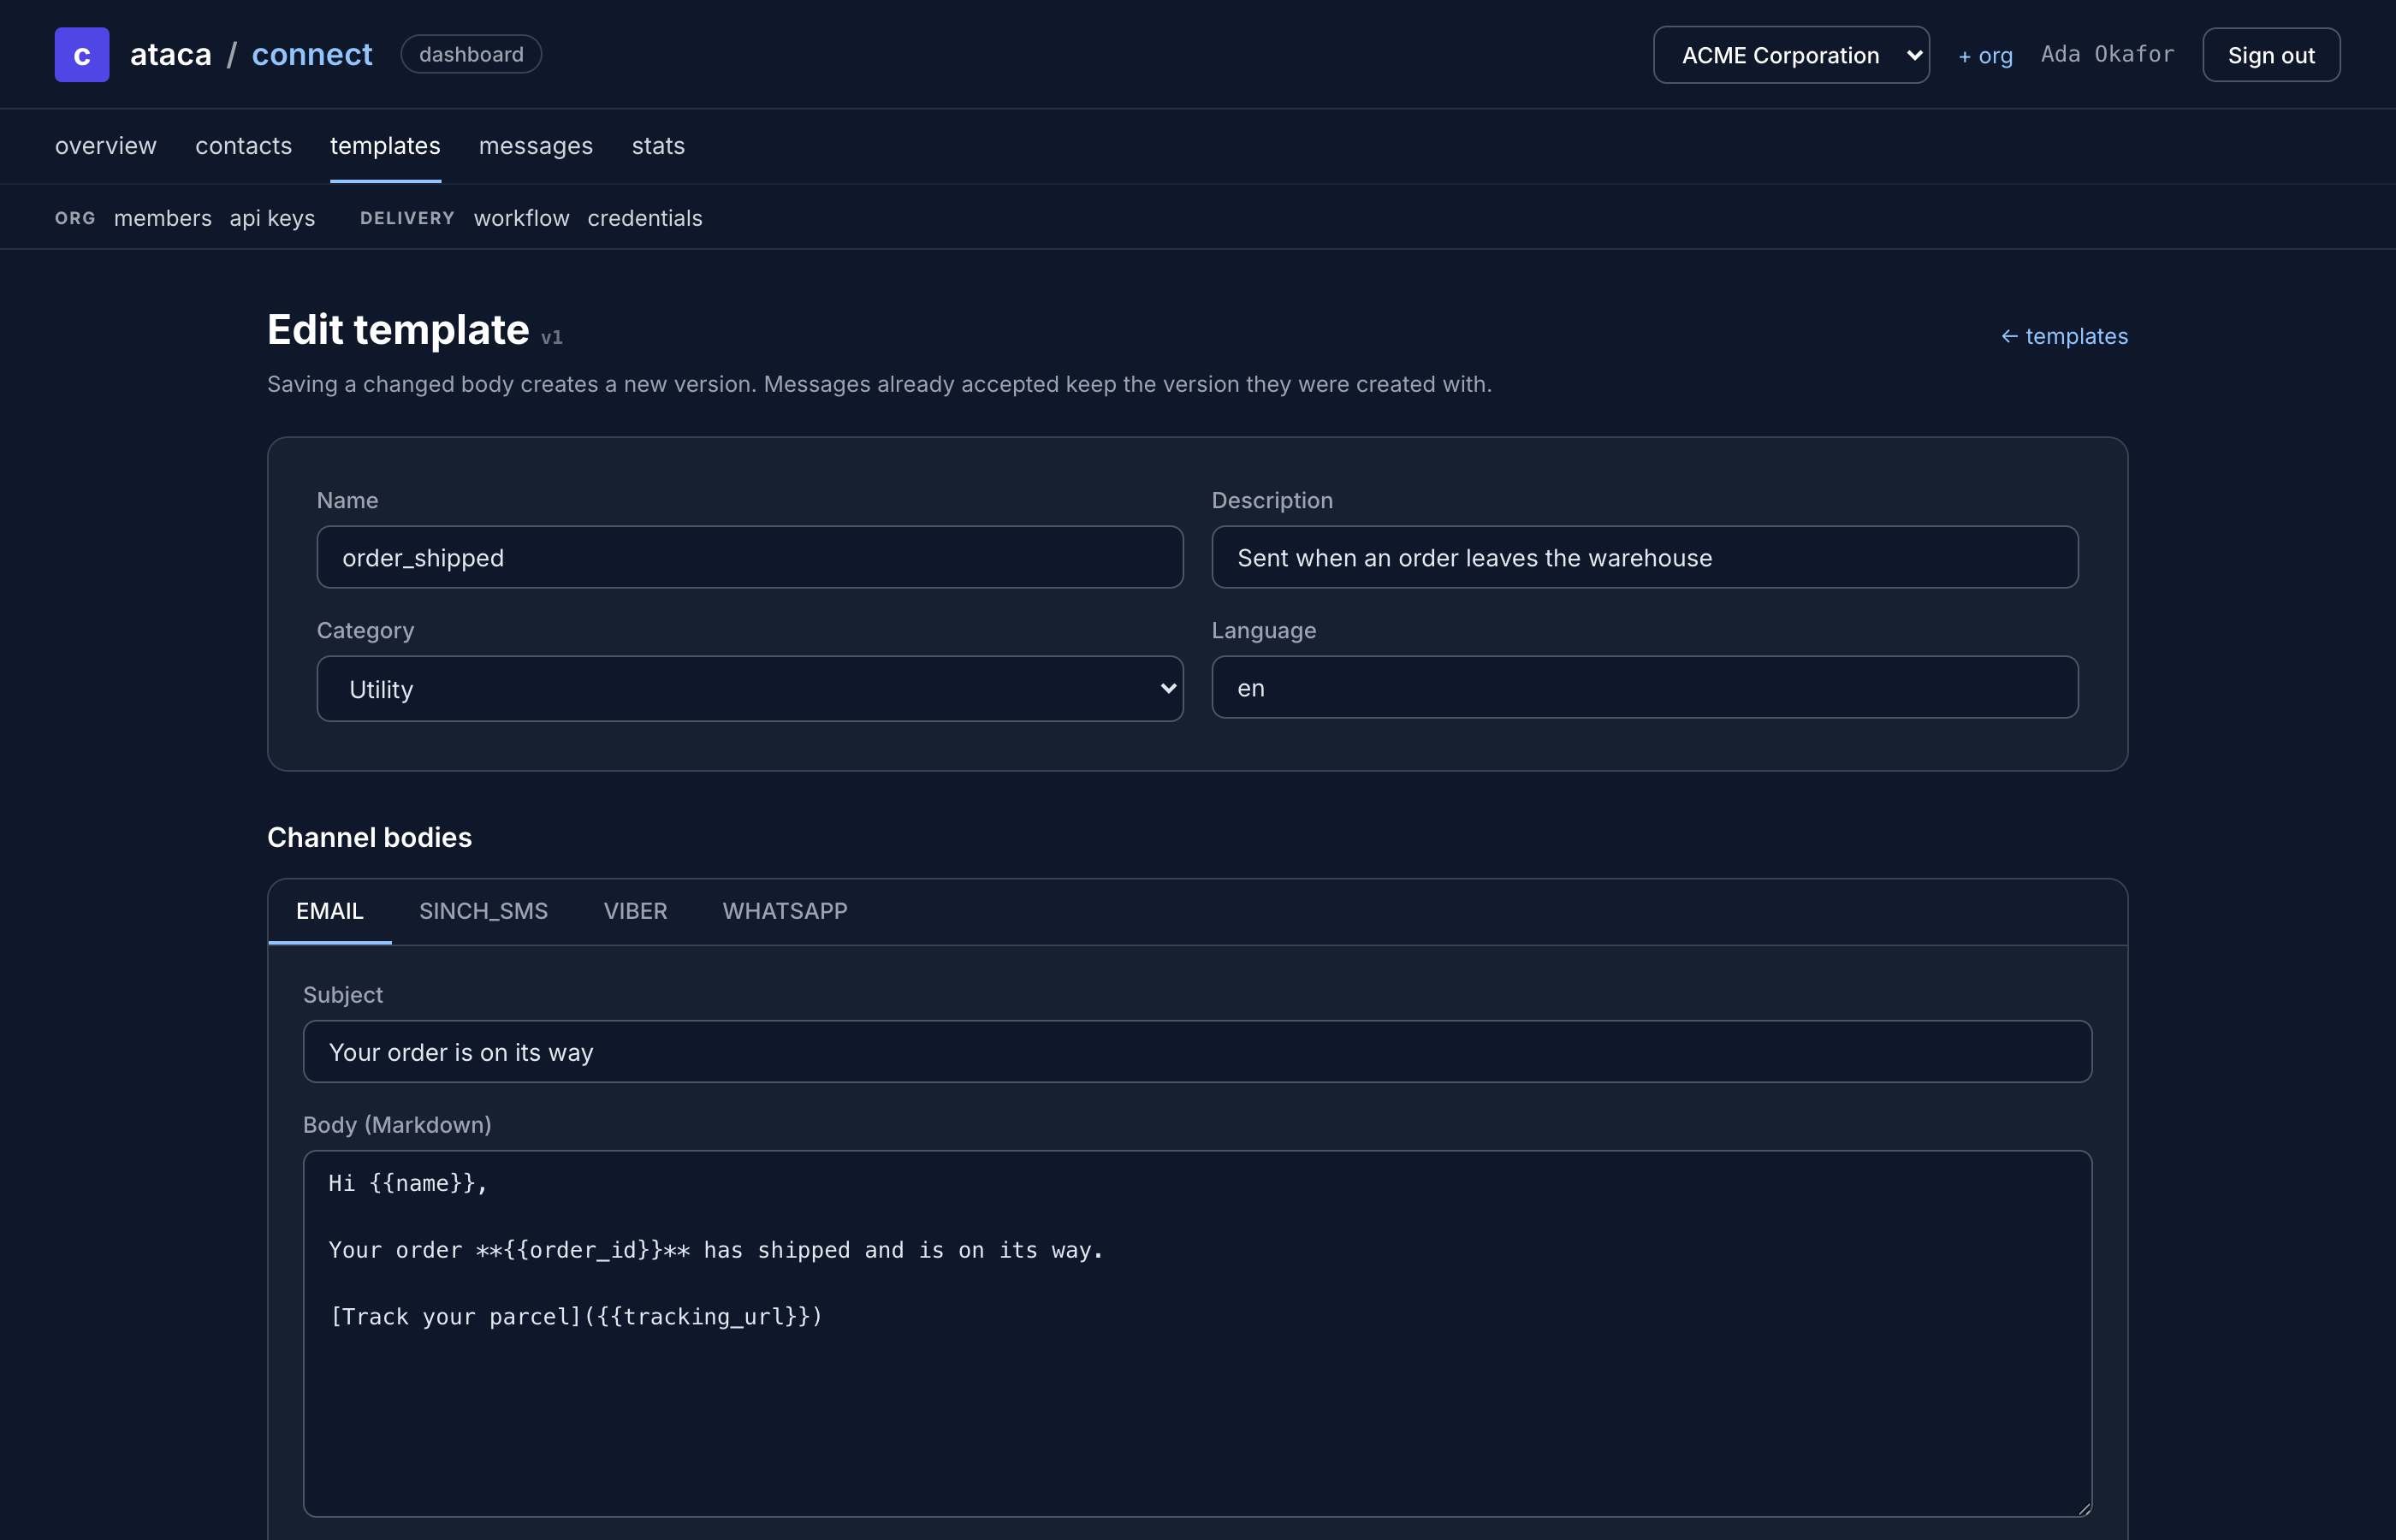The width and height of the screenshot is (2396, 1540).
Task: Click the 'DELIVERY' section label
Action: point(407,218)
